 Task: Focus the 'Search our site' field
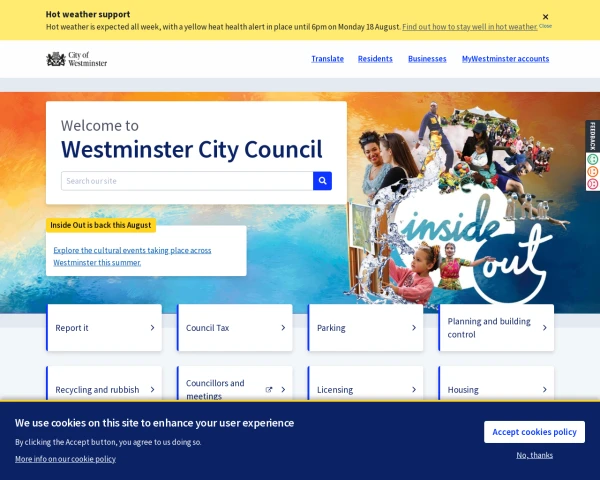(187, 181)
